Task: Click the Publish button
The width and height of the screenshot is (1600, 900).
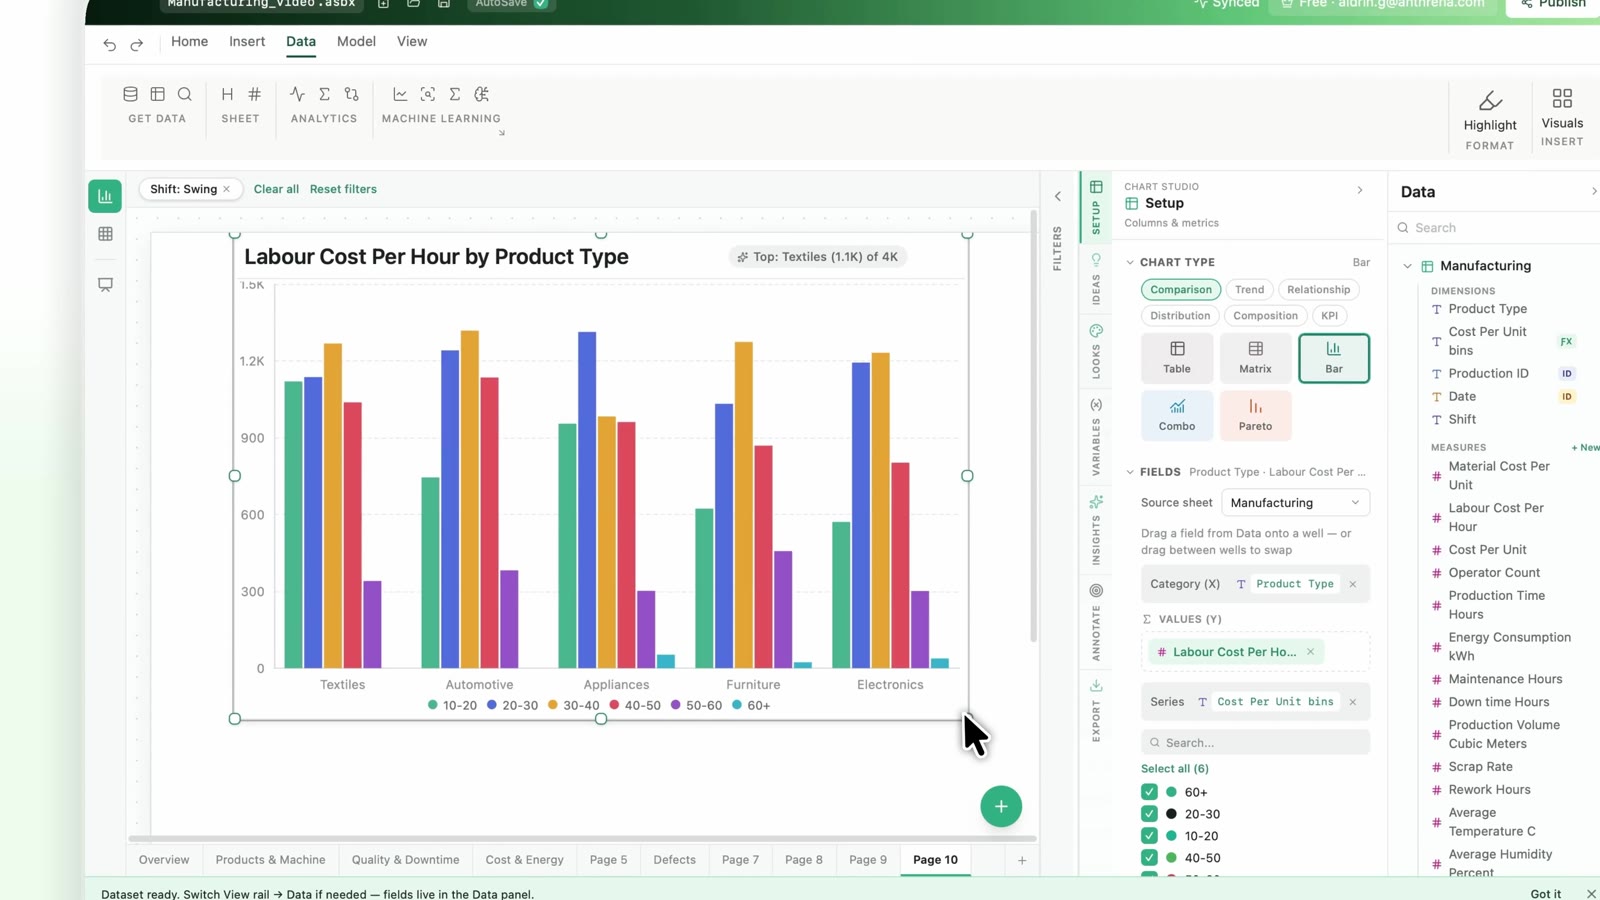Action: click(1553, 4)
